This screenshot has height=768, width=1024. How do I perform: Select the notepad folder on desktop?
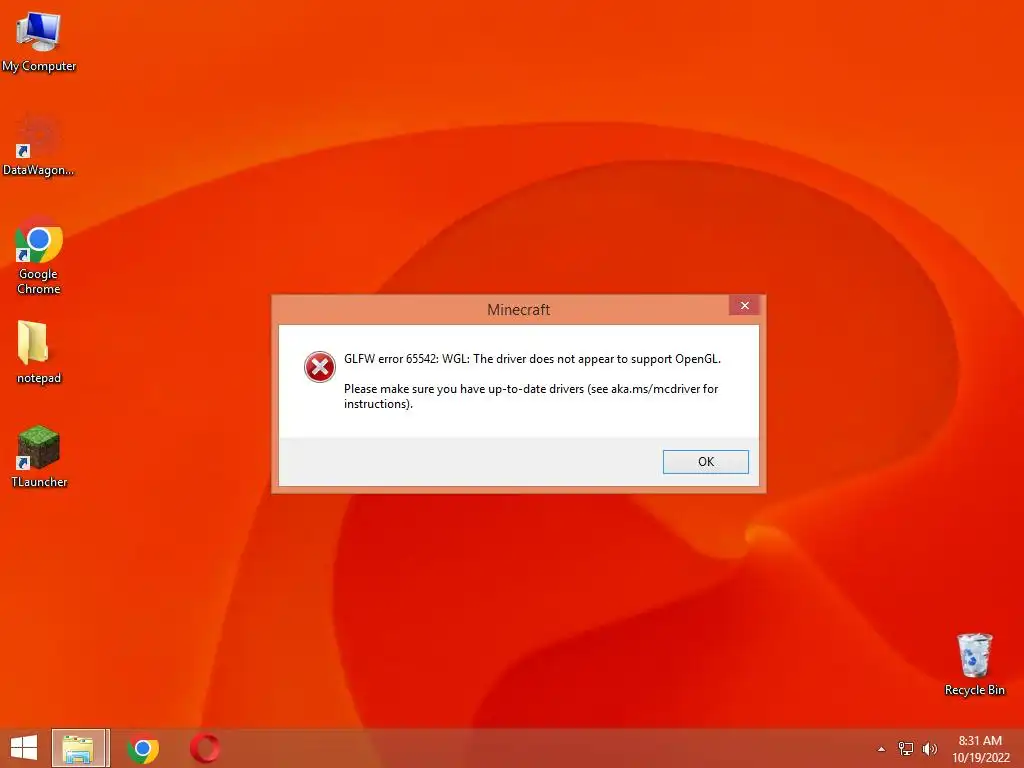39,353
